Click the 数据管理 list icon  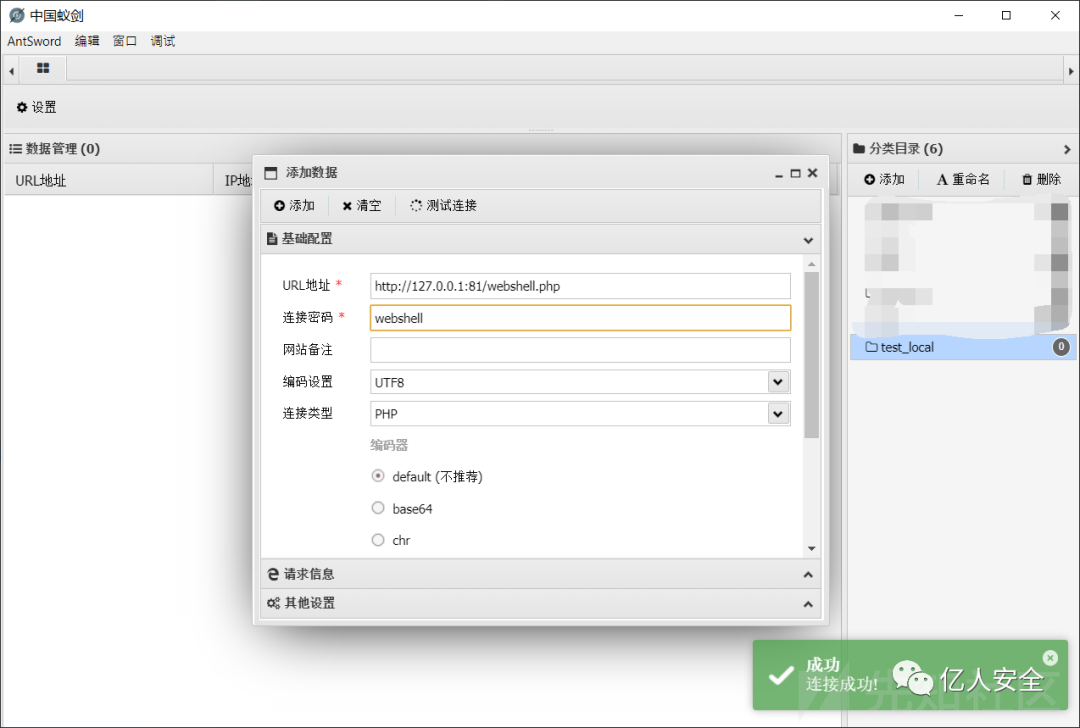pos(15,149)
